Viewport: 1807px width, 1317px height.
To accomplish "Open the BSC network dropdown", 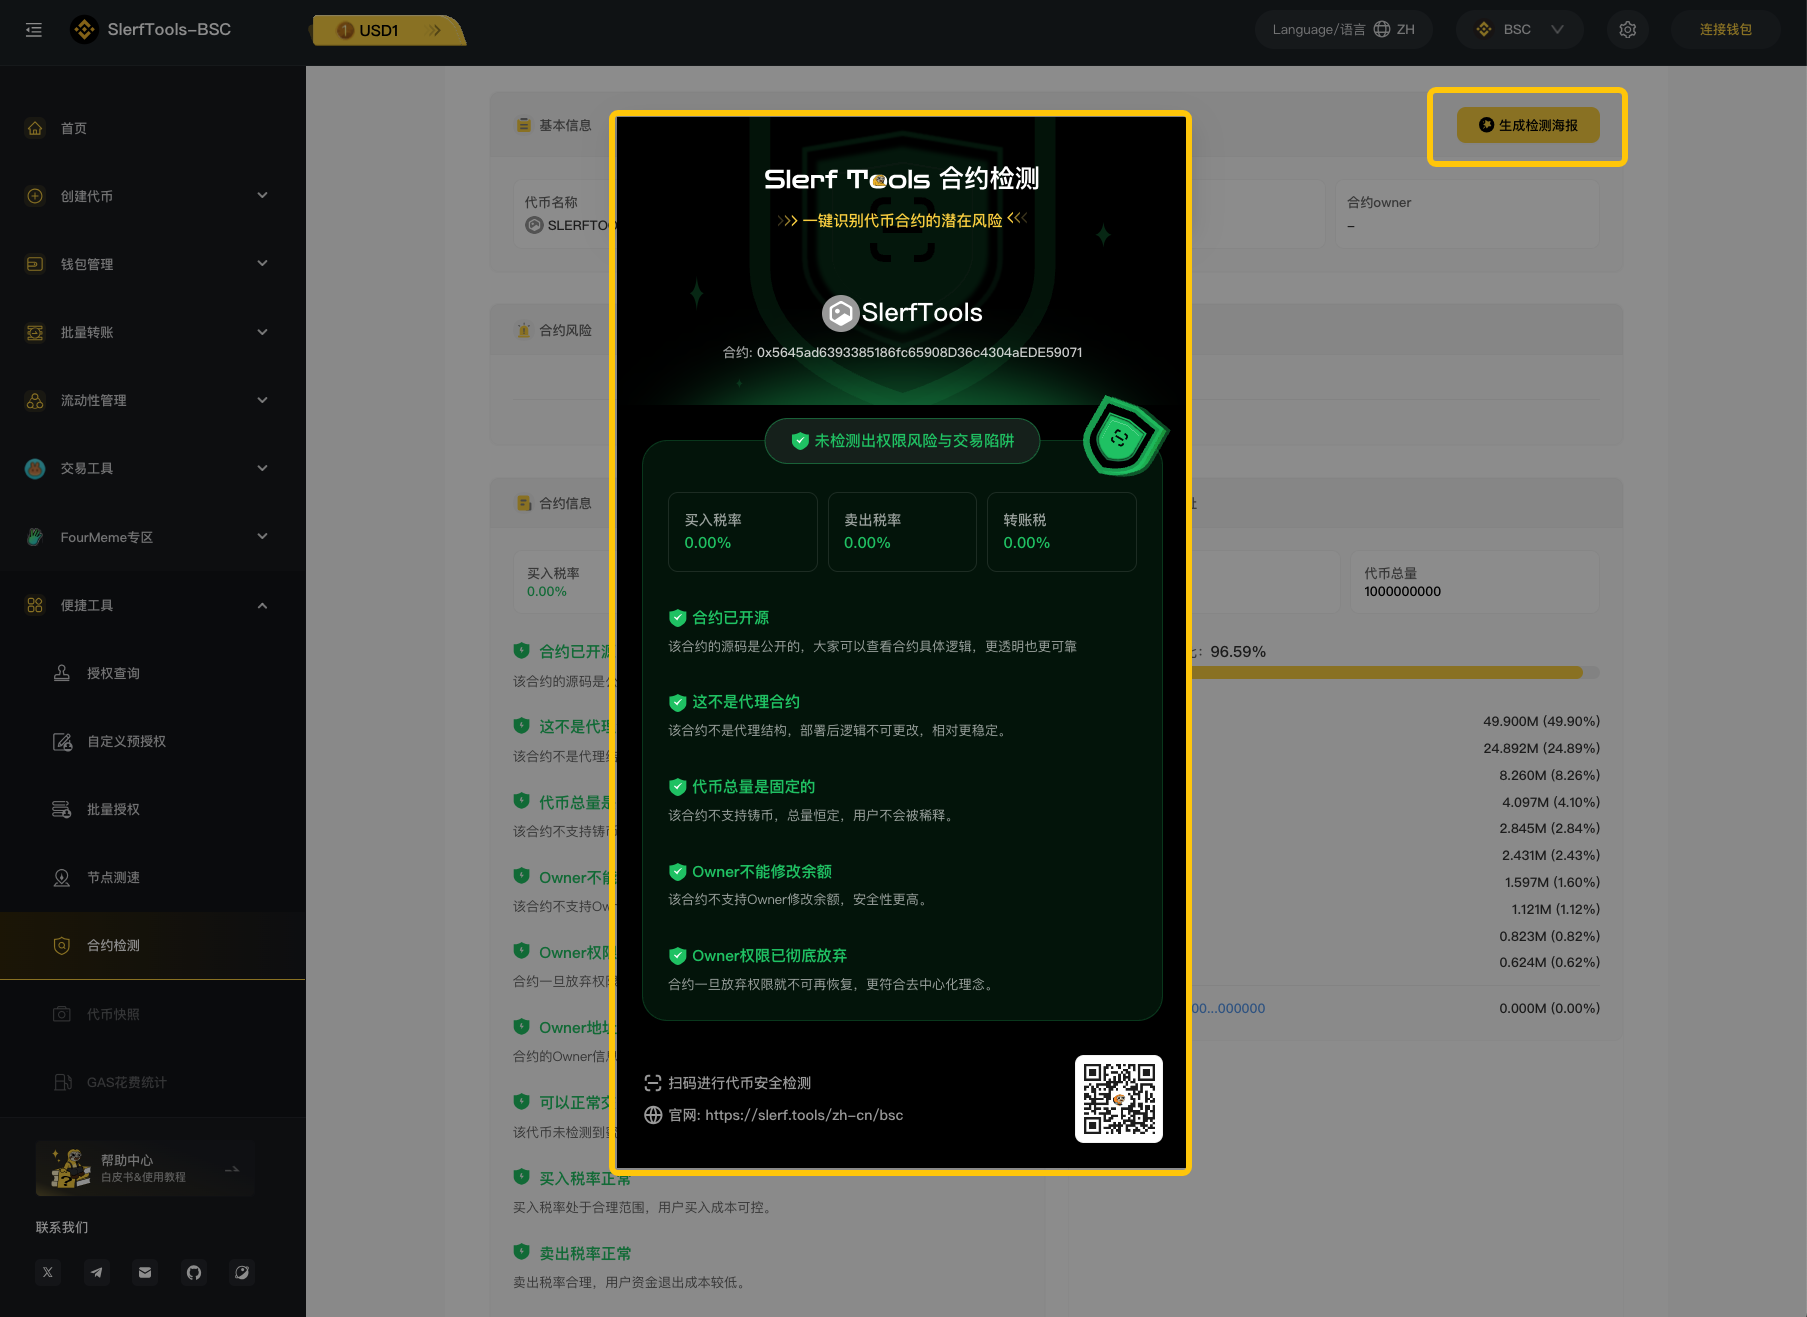I will (x=1519, y=30).
